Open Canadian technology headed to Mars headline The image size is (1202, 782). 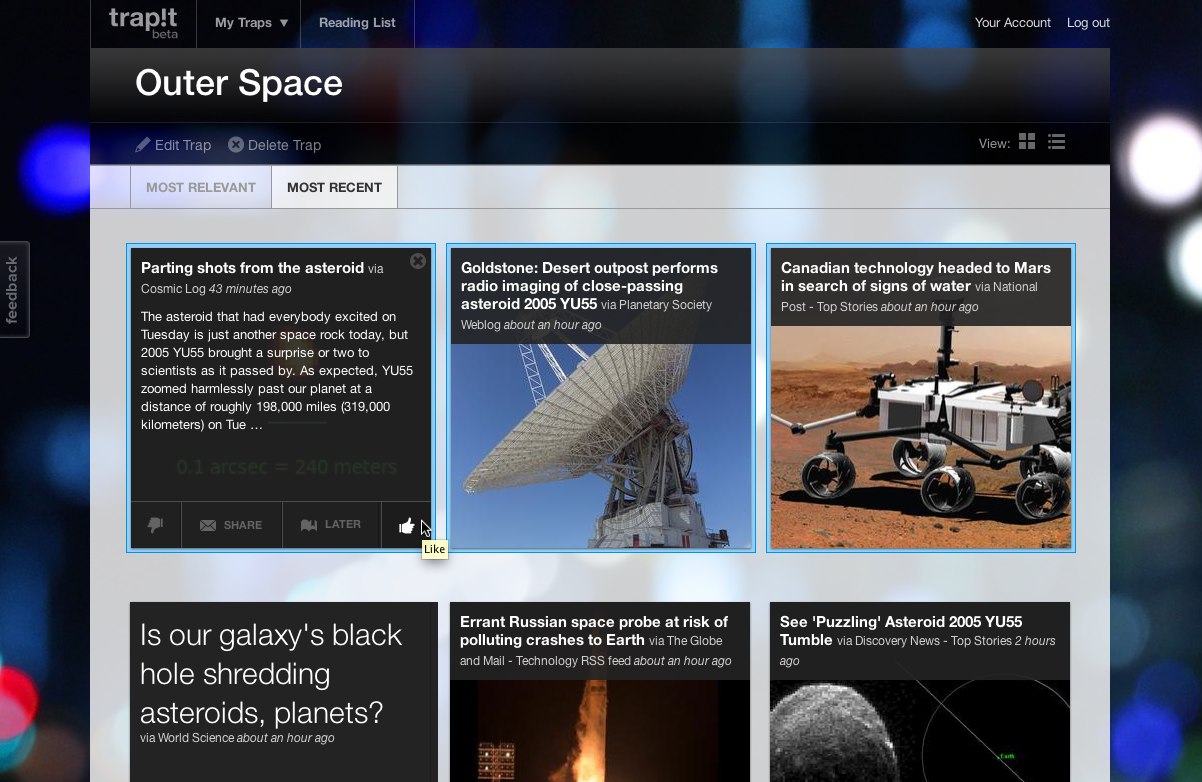[x=916, y=277]
